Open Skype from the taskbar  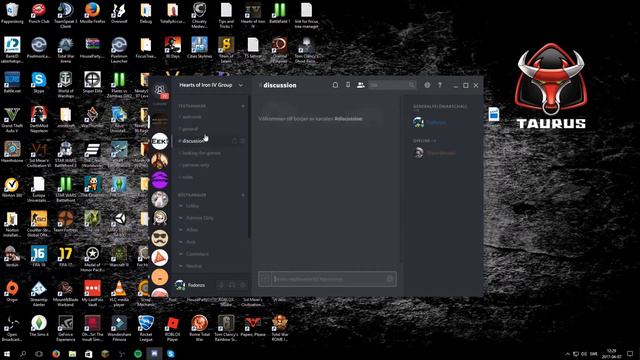(x=171, y=354)
